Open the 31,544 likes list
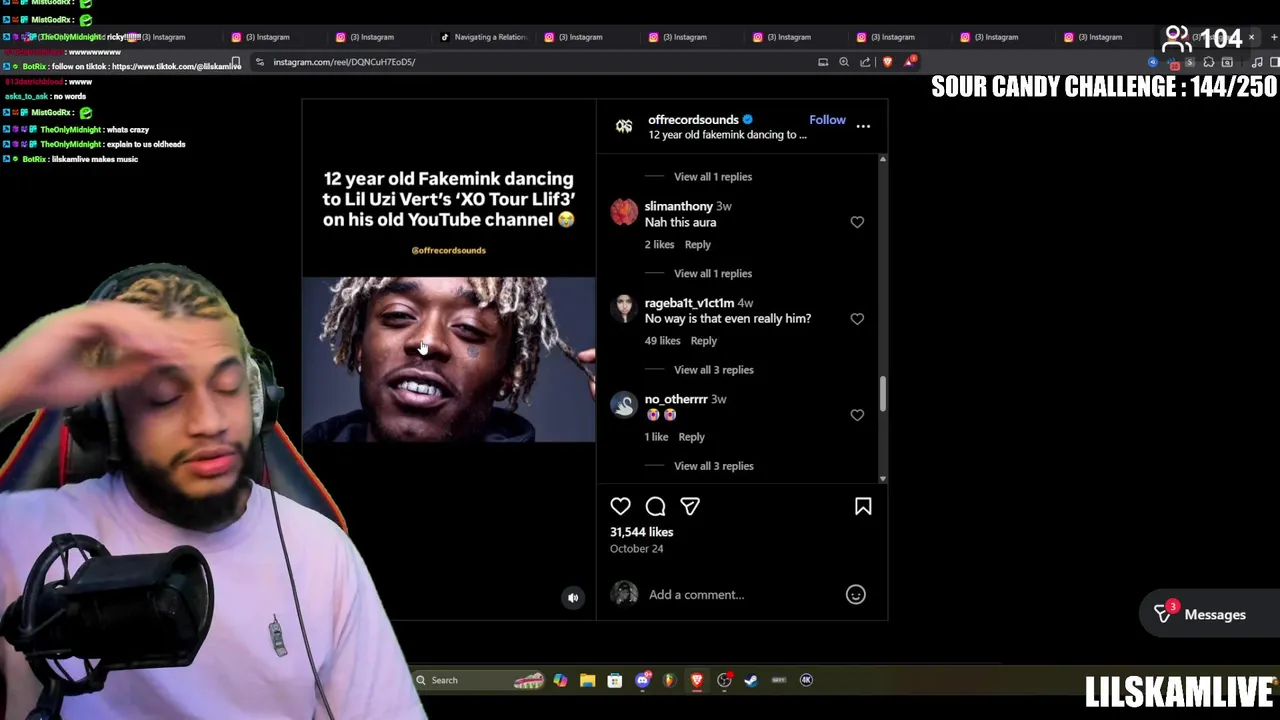Viewport: 1280px width, 720px height. point(641,532)
